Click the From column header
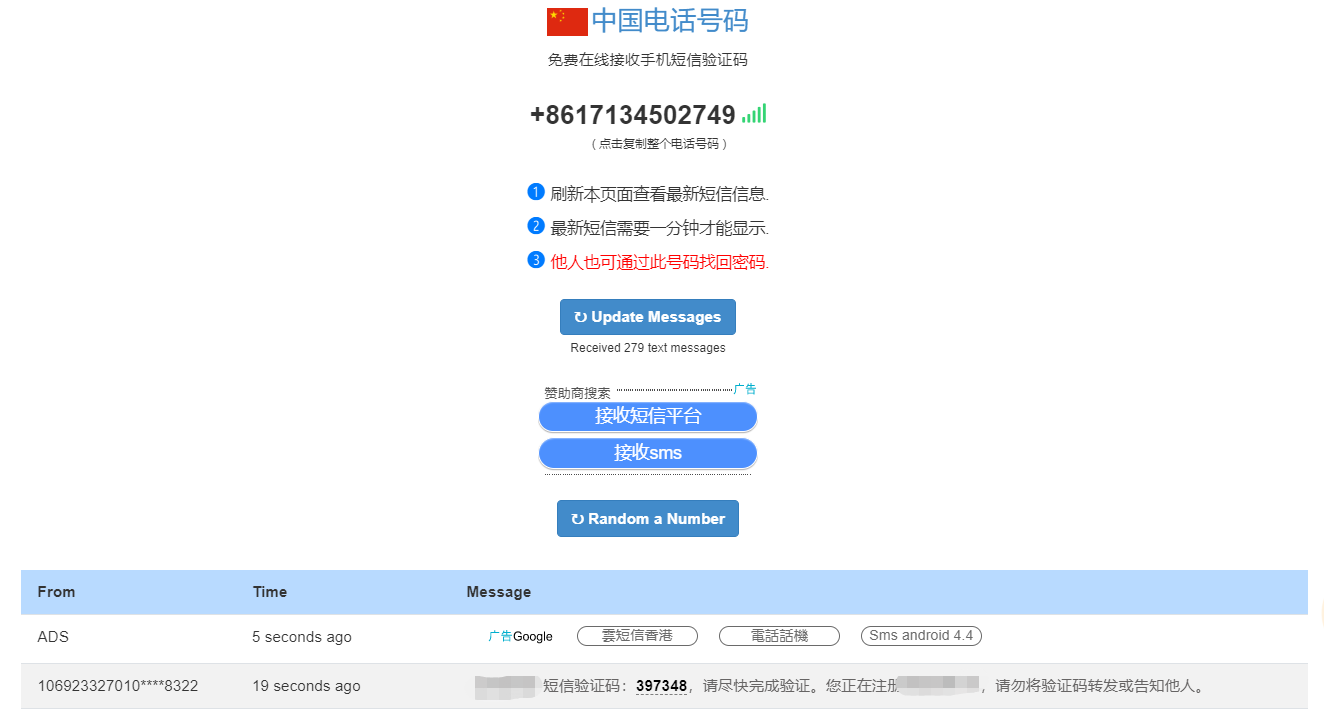The image size is (1324, 725). (x=56, y=591)
